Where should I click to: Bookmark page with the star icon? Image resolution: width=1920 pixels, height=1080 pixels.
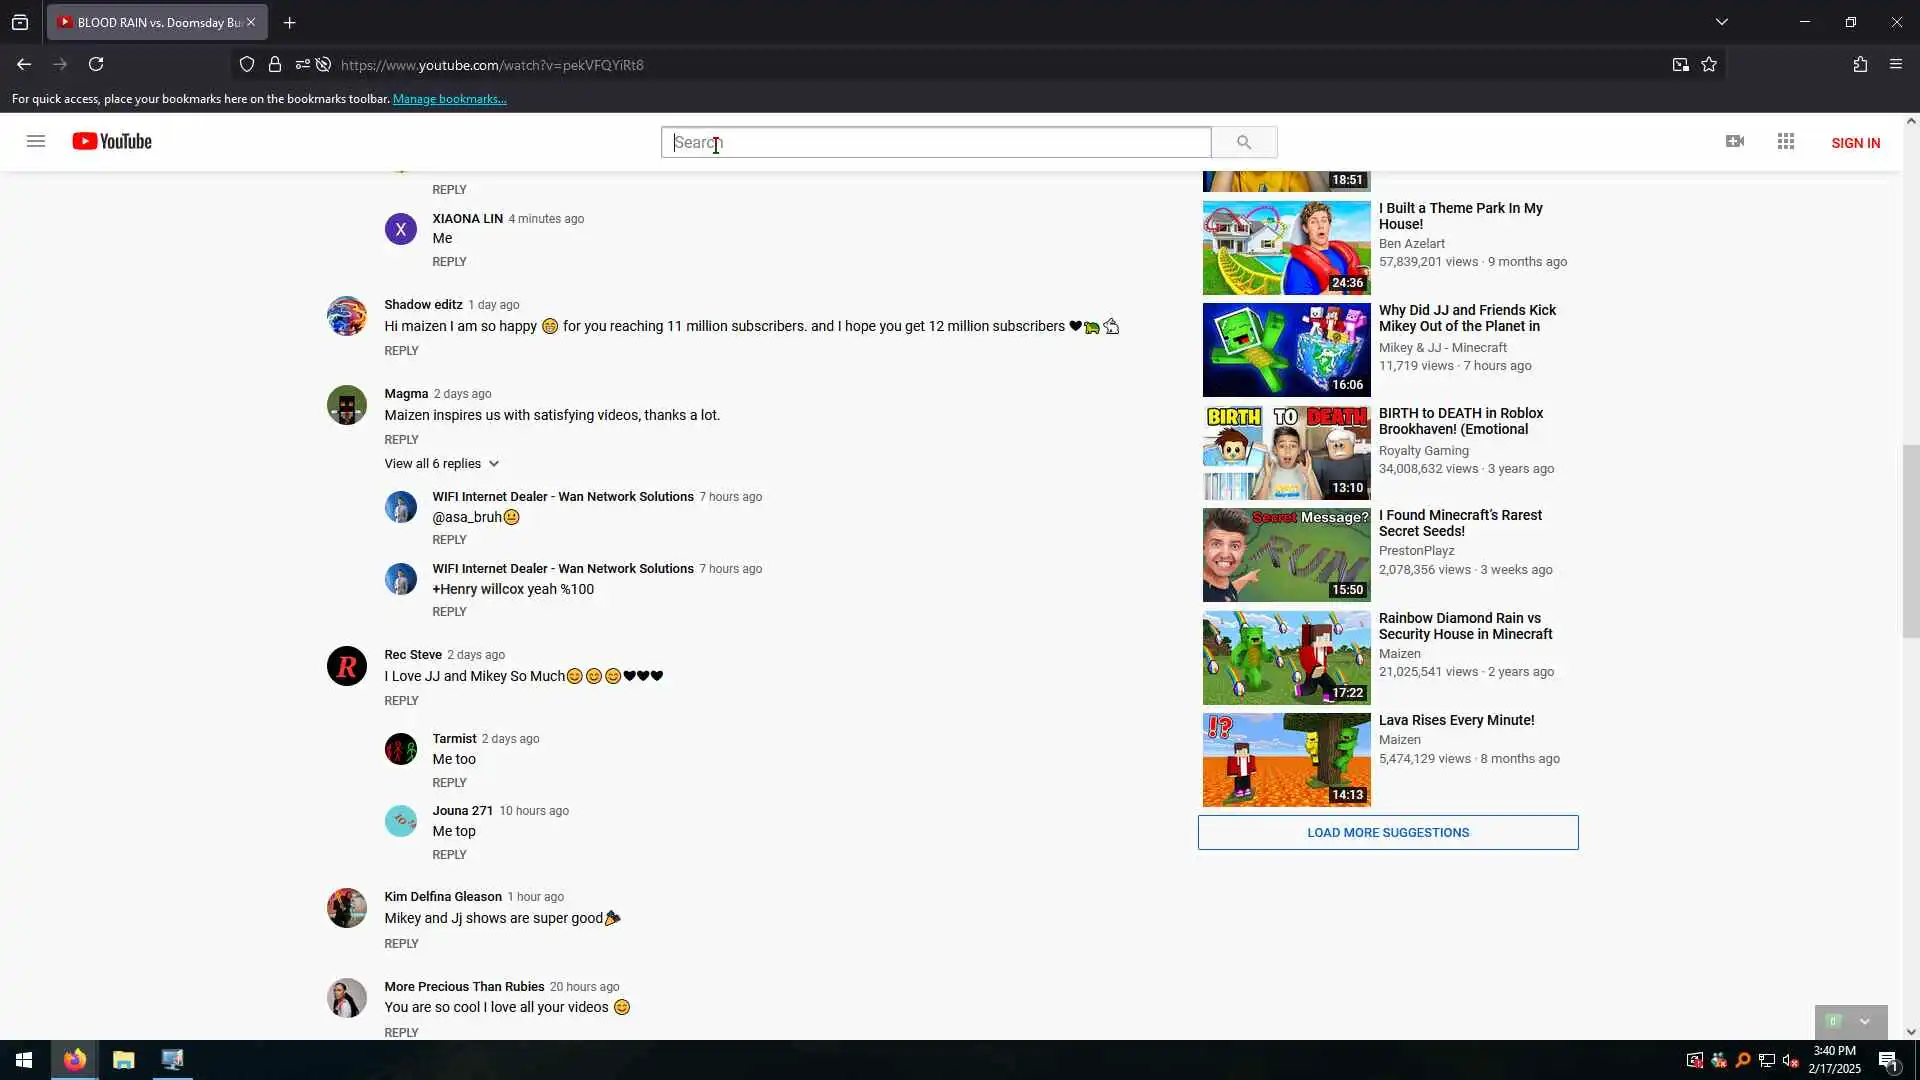[x=1709, y=65]
